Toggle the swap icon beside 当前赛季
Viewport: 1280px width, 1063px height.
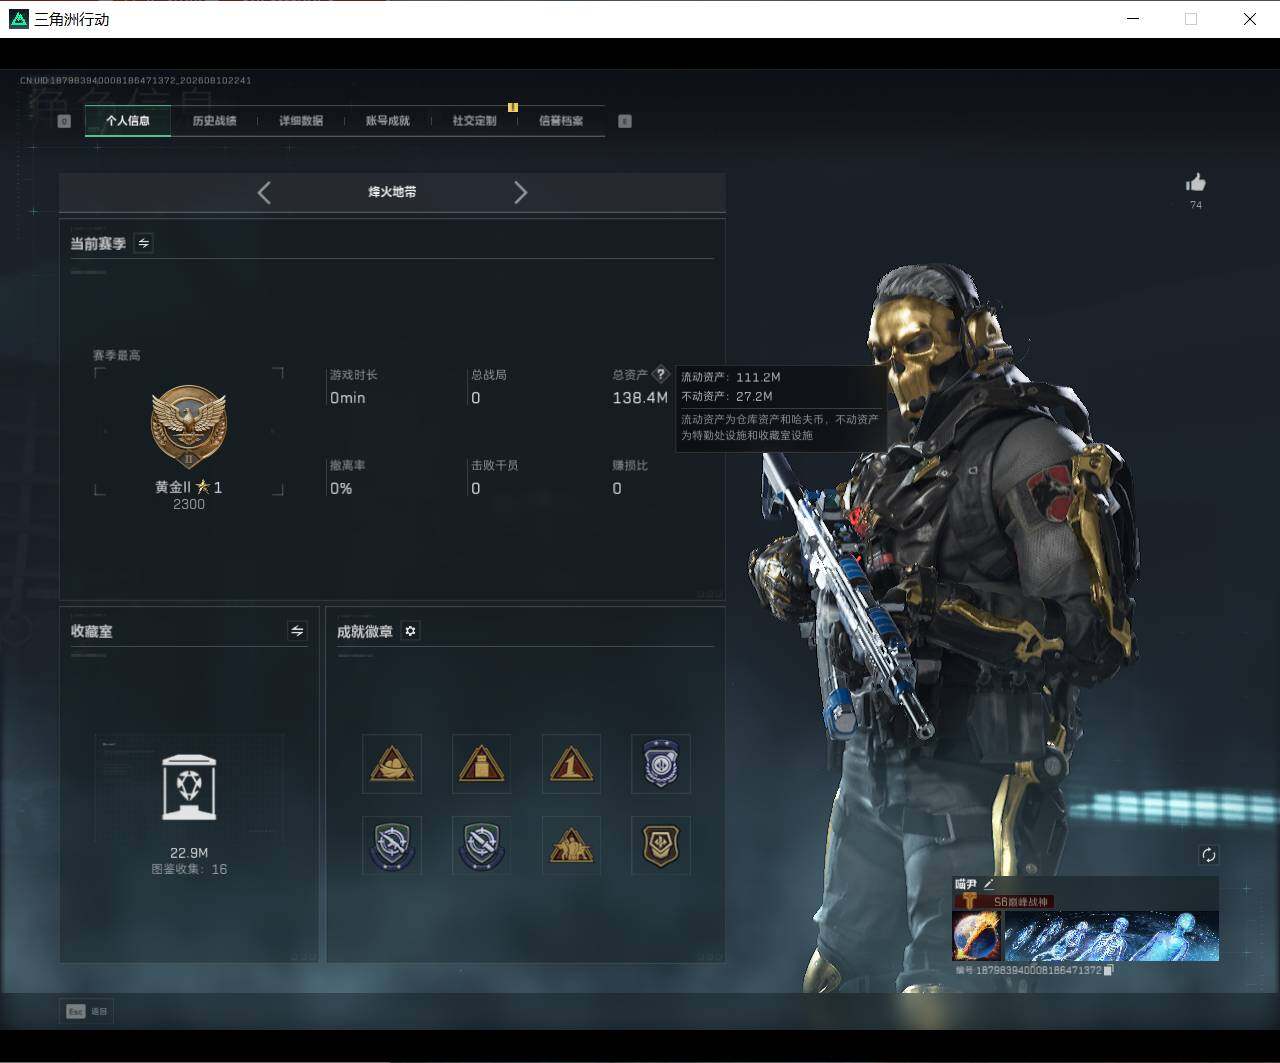(143, 243)
